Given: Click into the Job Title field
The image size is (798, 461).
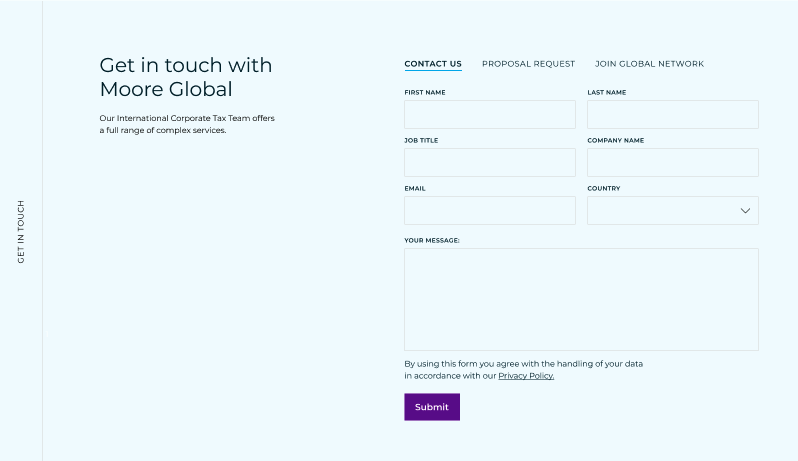Looking at the screenshot, I should point(490,163).
